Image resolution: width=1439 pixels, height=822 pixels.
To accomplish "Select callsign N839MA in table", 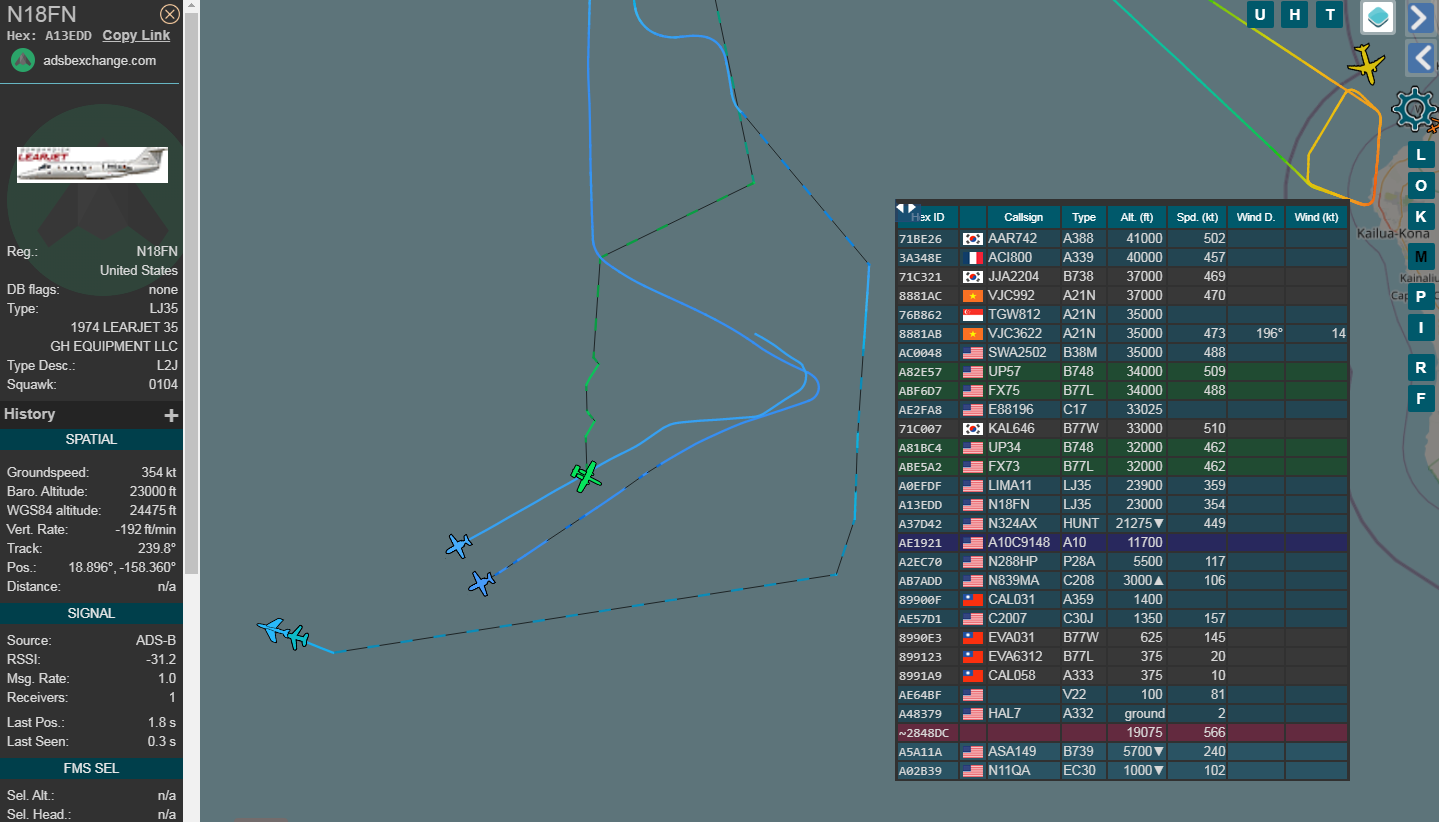I will pyautogui.click(x=1014, y=581).
